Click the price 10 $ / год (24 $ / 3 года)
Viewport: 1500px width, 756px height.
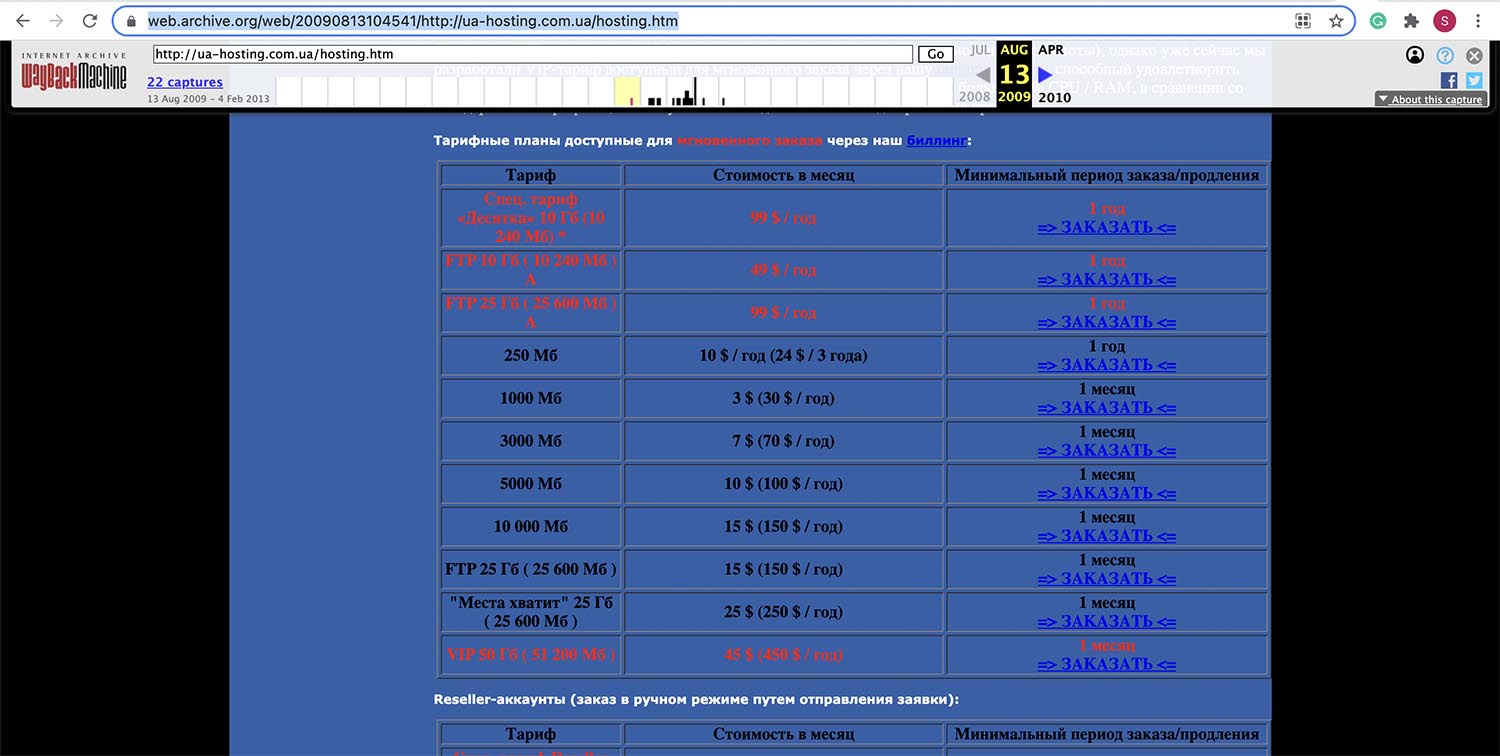click(x=784, y=356)
